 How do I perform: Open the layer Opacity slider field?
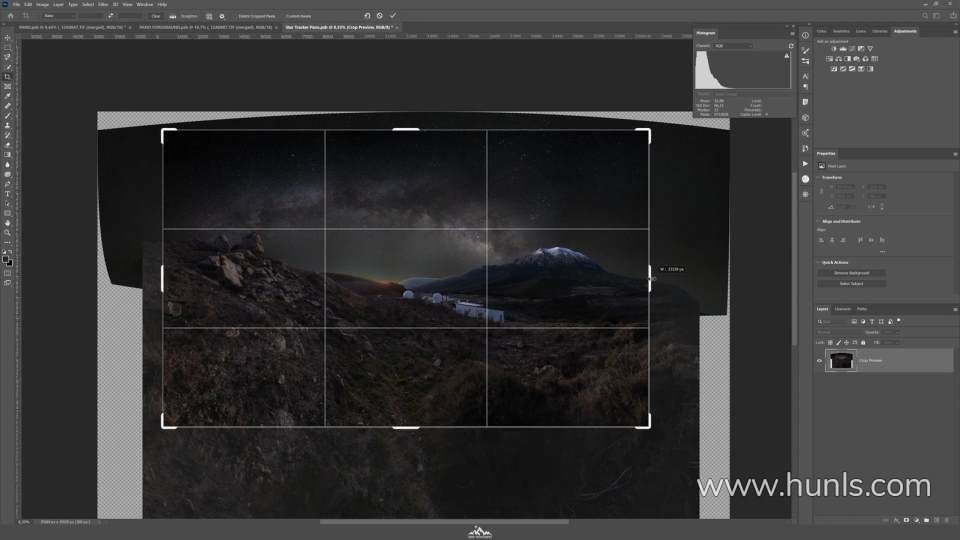pos(891,332)
